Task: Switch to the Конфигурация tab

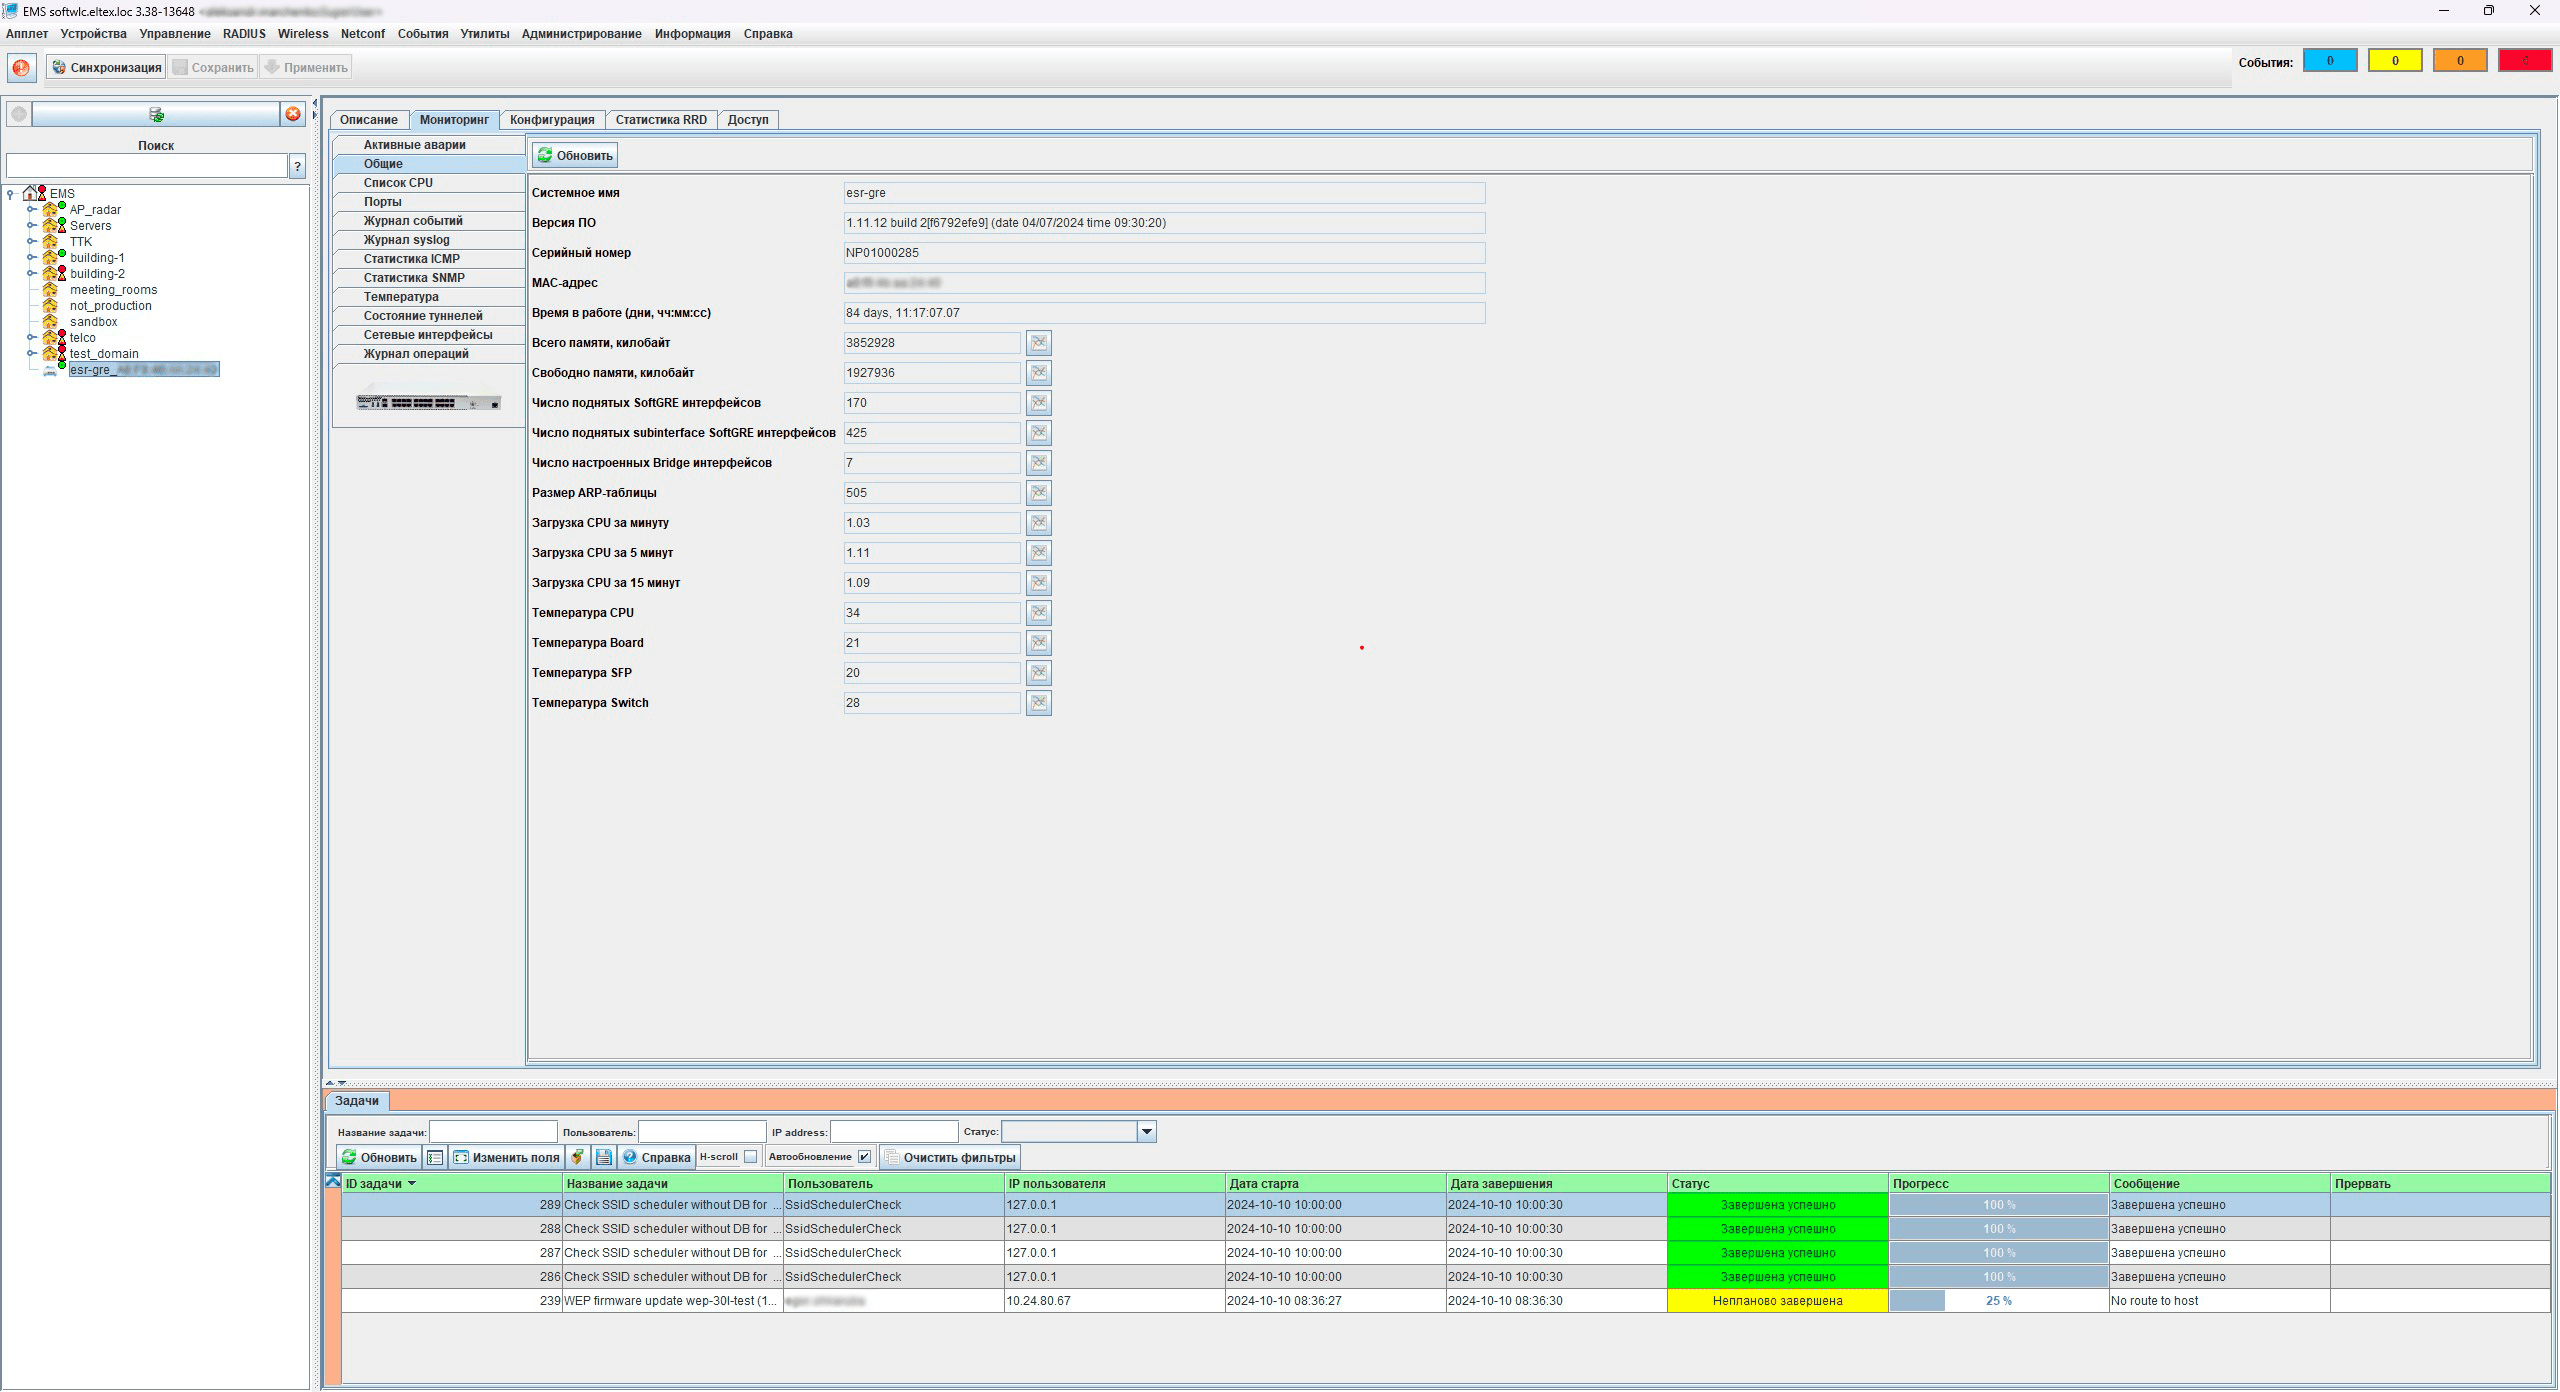Action: pos(552,120)
